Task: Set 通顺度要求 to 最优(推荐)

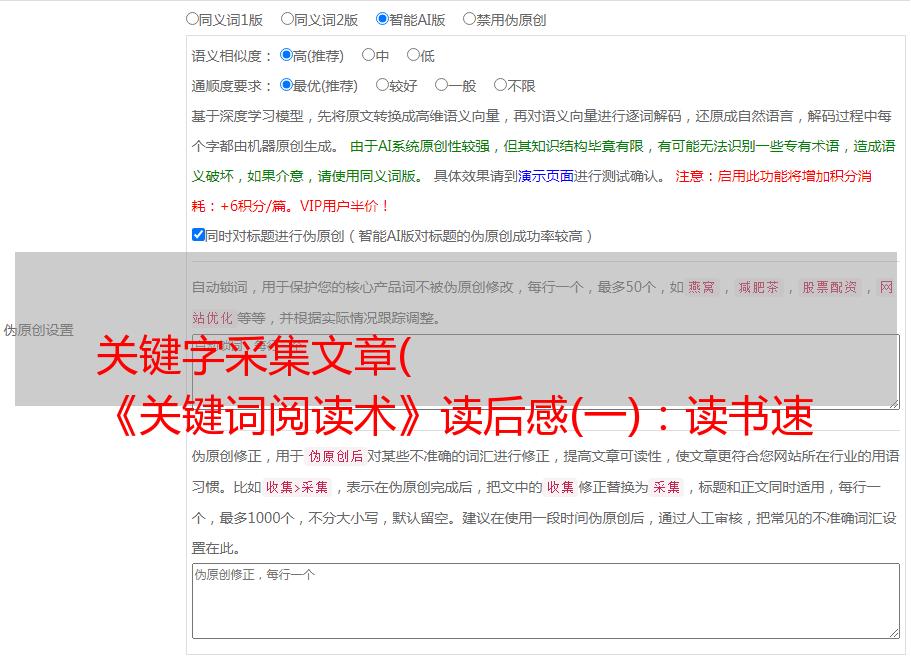Action: [286, 85]
